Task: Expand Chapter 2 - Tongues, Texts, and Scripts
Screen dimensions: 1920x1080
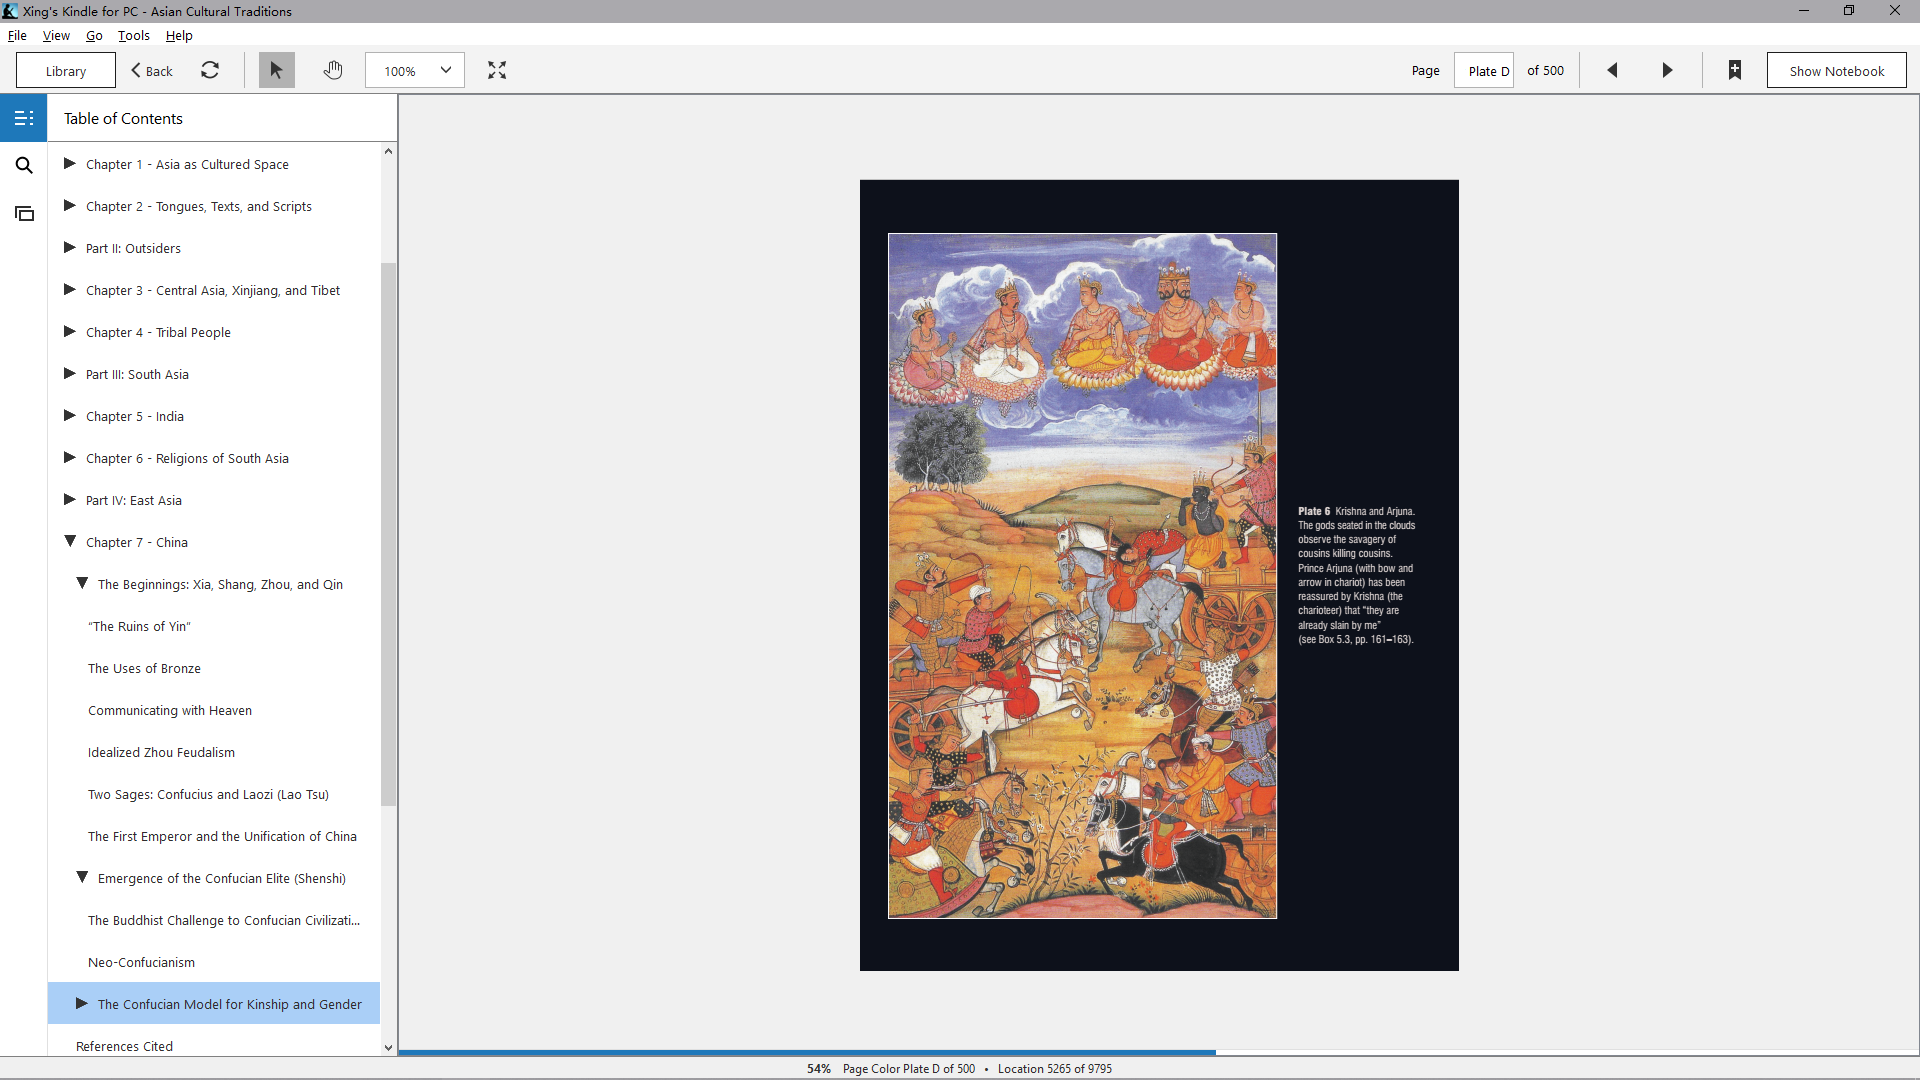Action: tap(70, 205)
